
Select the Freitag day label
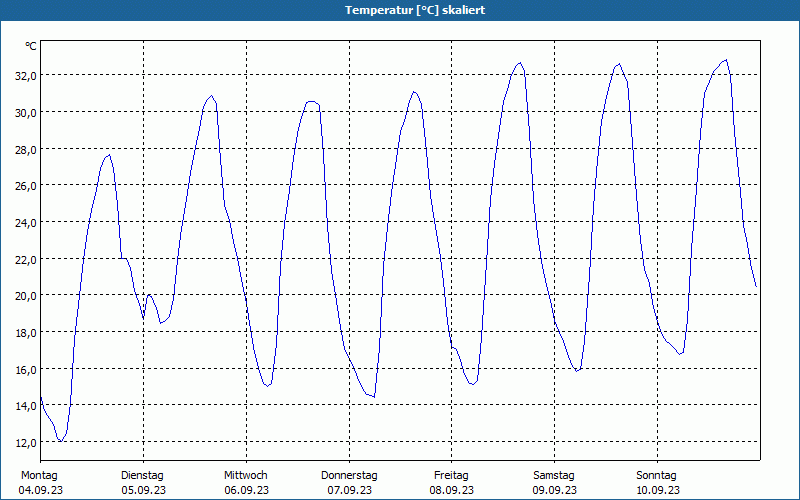tap(451, 475)
